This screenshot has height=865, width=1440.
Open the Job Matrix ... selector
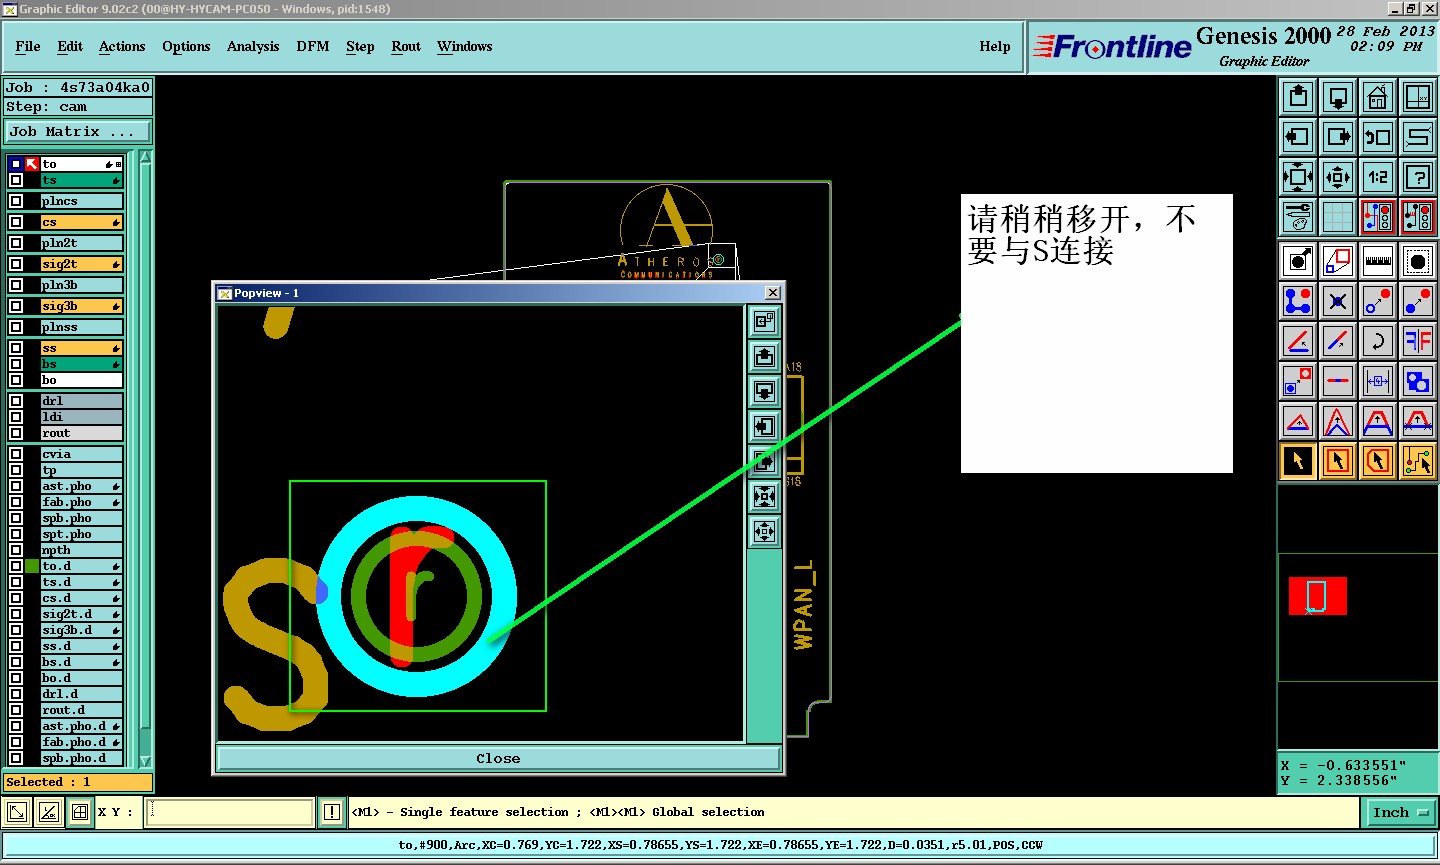[78, 131]
